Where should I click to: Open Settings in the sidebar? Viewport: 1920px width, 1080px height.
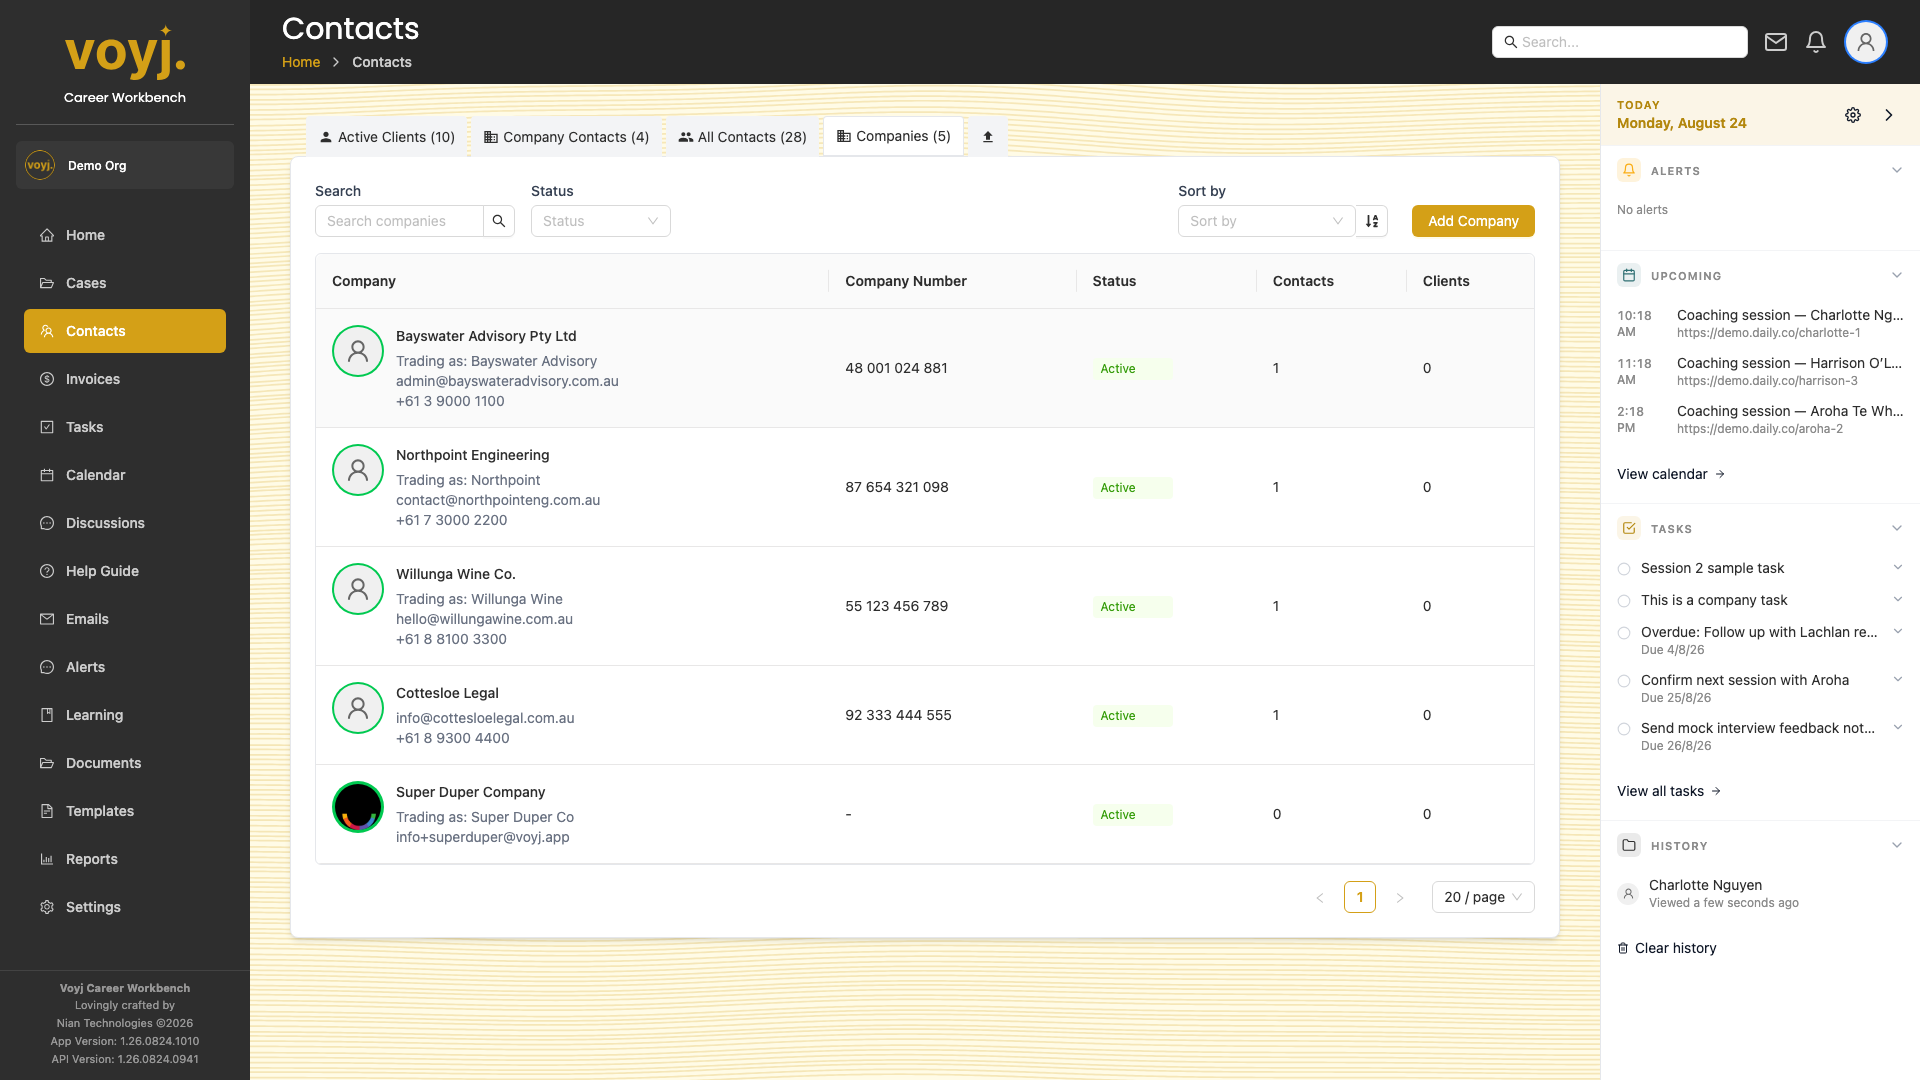(125, 907)
